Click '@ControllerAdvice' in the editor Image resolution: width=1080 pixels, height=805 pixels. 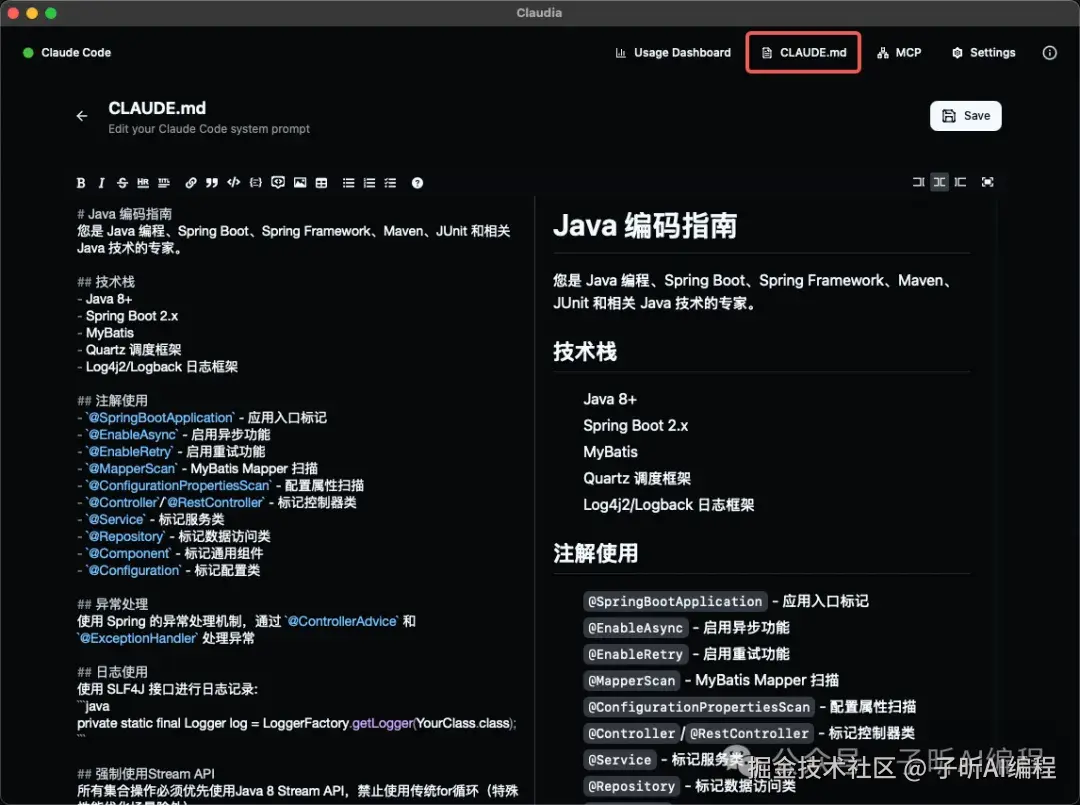342,621
